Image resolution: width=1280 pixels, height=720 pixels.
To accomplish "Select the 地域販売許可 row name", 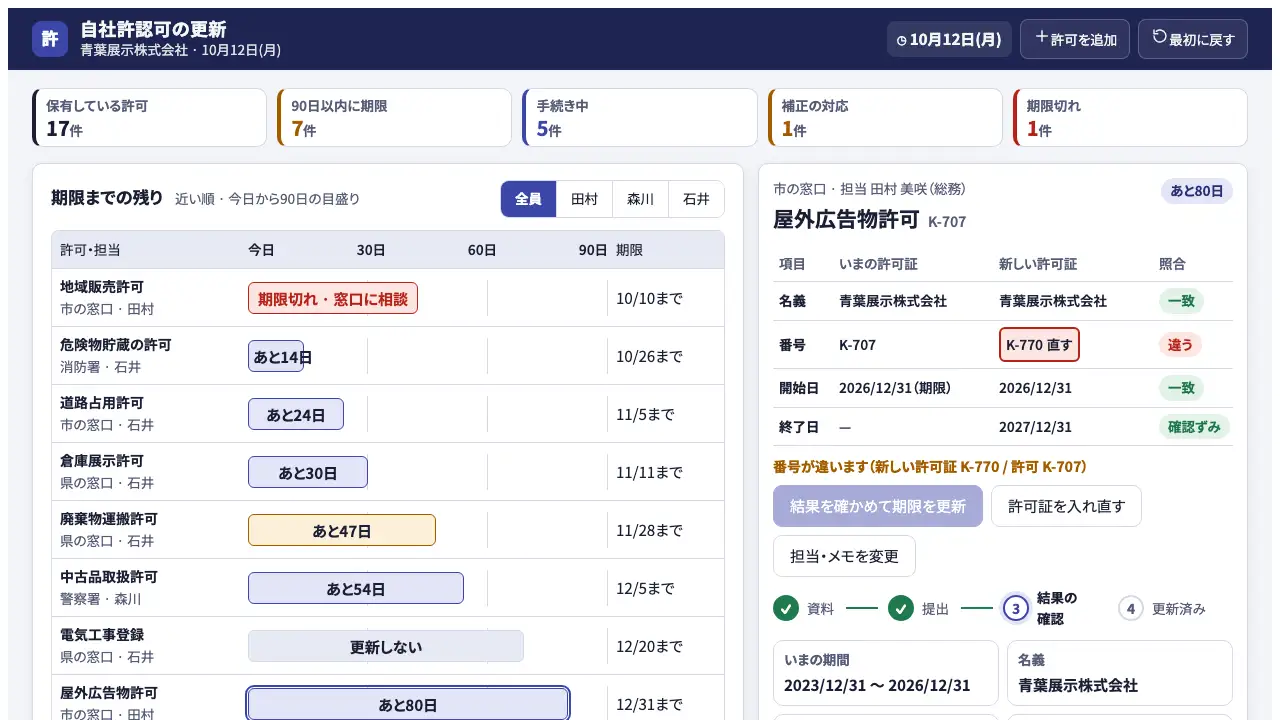I will click(x=102, y=287).
